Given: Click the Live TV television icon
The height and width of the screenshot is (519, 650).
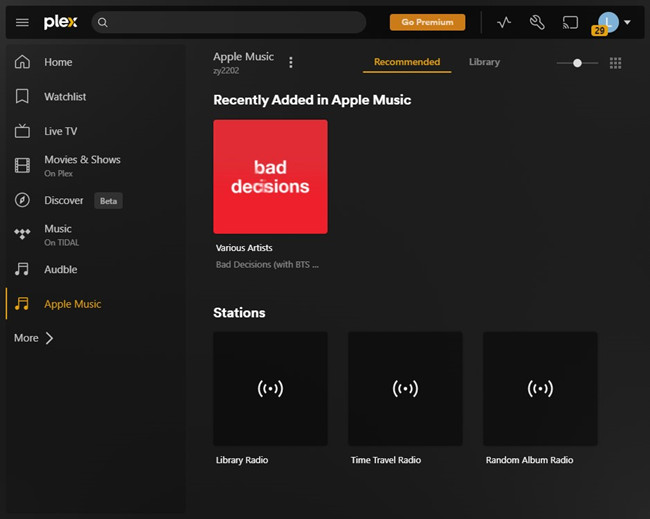Looking at the screenshot, I should pyautogui.click(x=22, y=131).
